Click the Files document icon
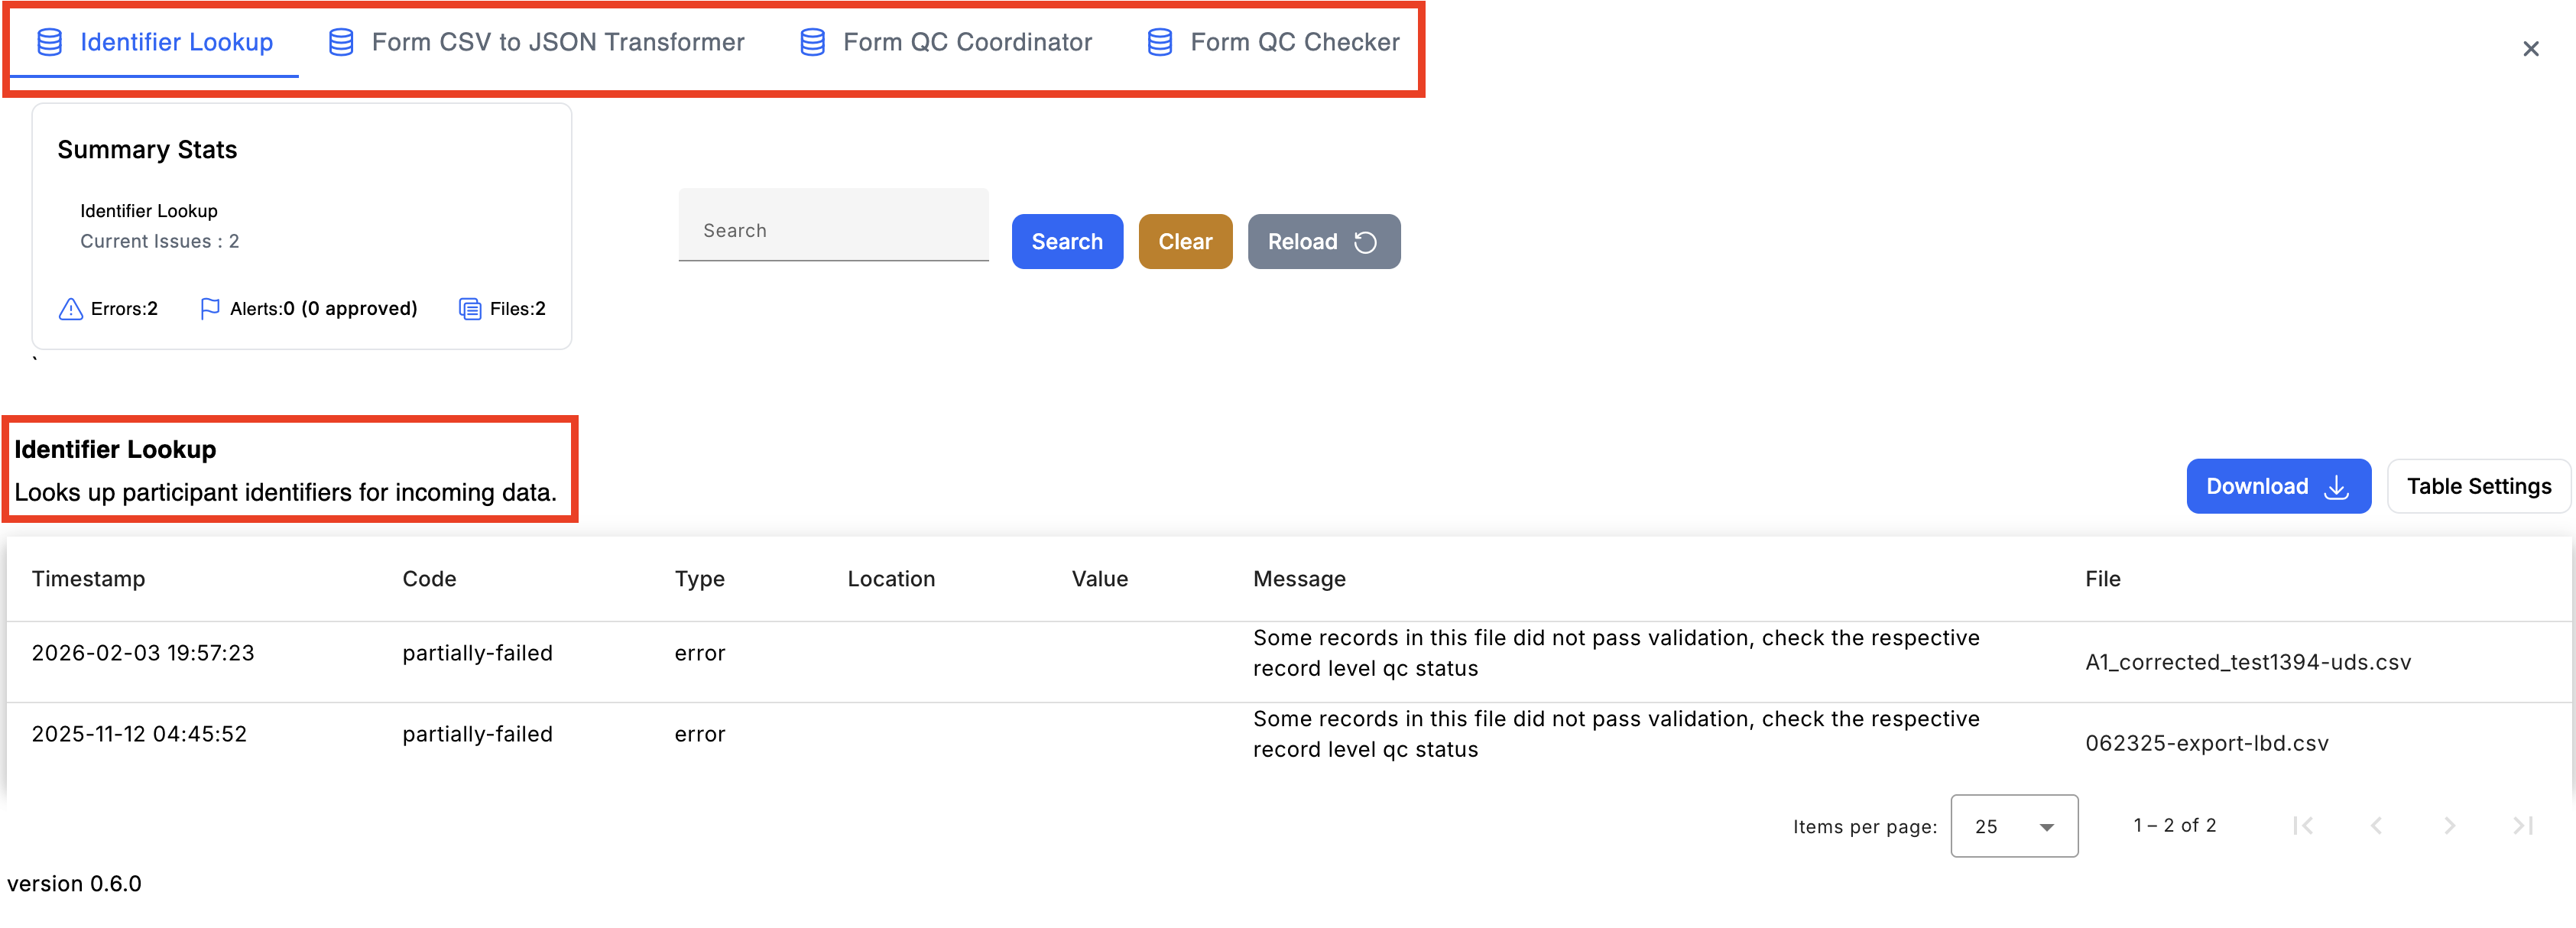Screen dimensions: 2576x928 coord(470,309)
